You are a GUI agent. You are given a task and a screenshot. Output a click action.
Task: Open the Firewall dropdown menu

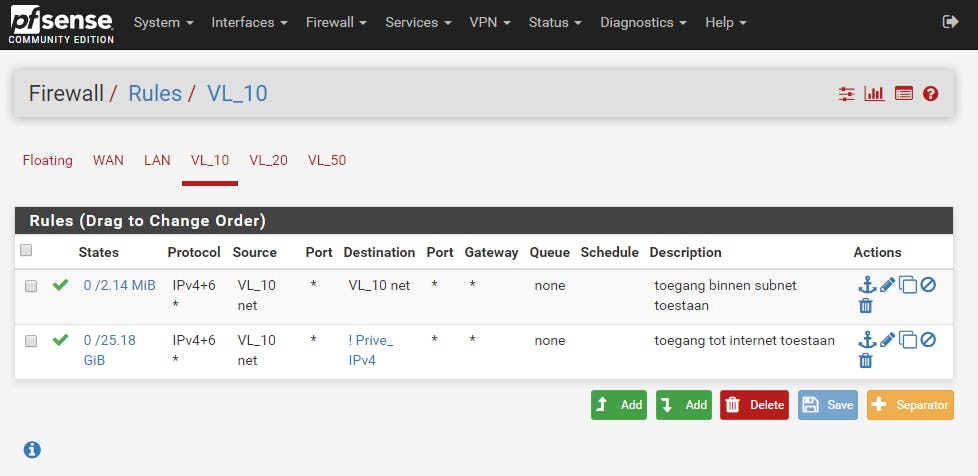(336, 22)
